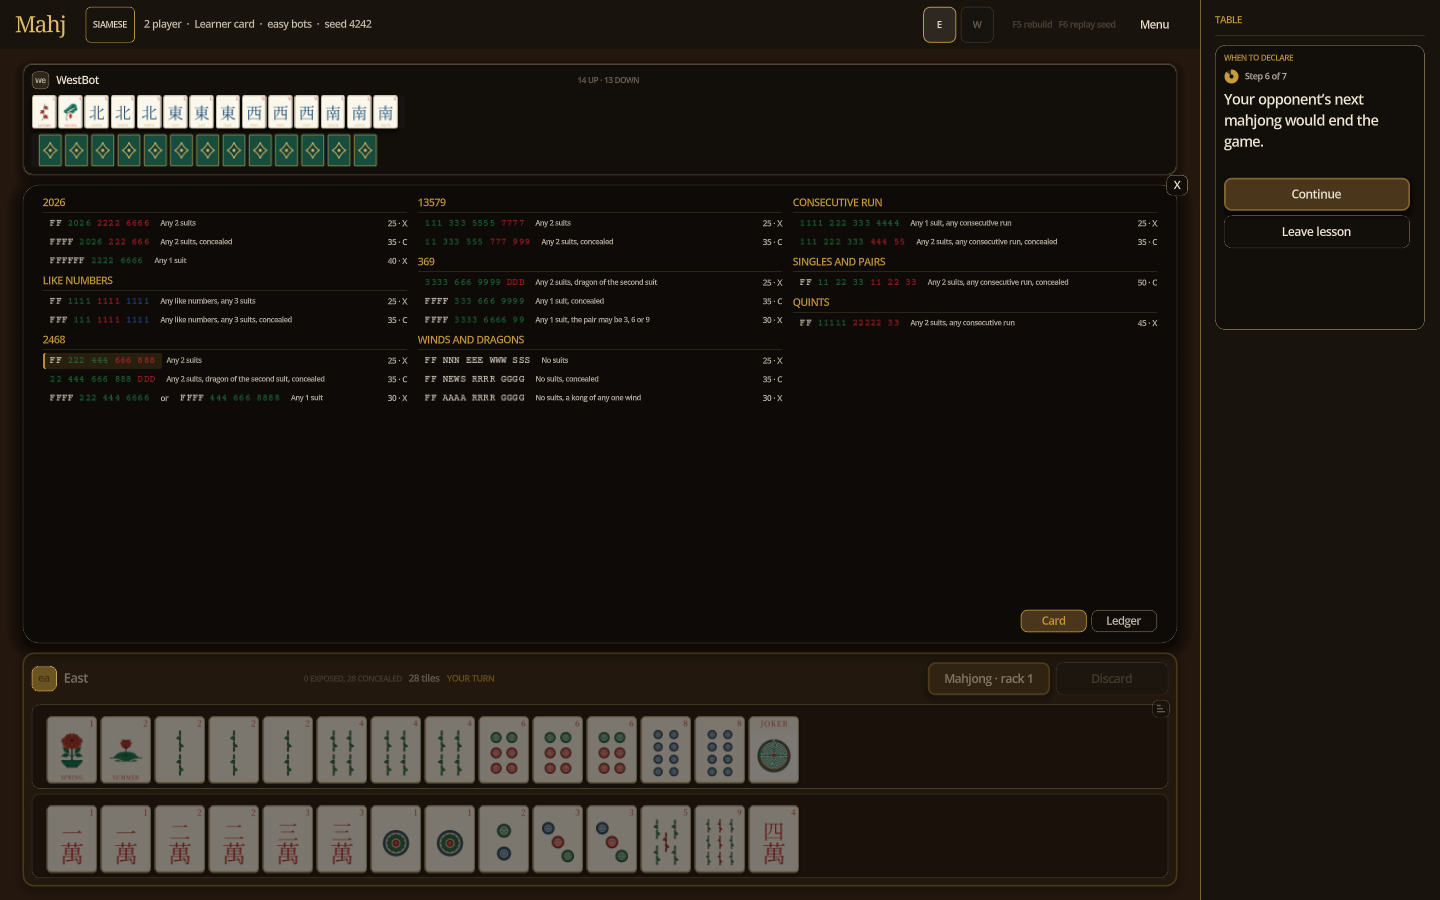
Task: Select the four crak (四萬) tile
Action: pos(774,839)
